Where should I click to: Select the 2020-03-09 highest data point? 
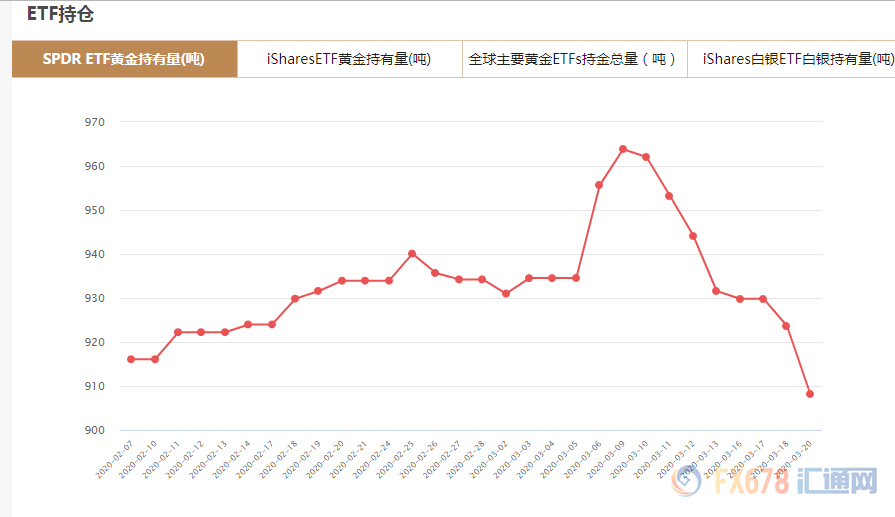pyautogui.click(x=623, y=149)
